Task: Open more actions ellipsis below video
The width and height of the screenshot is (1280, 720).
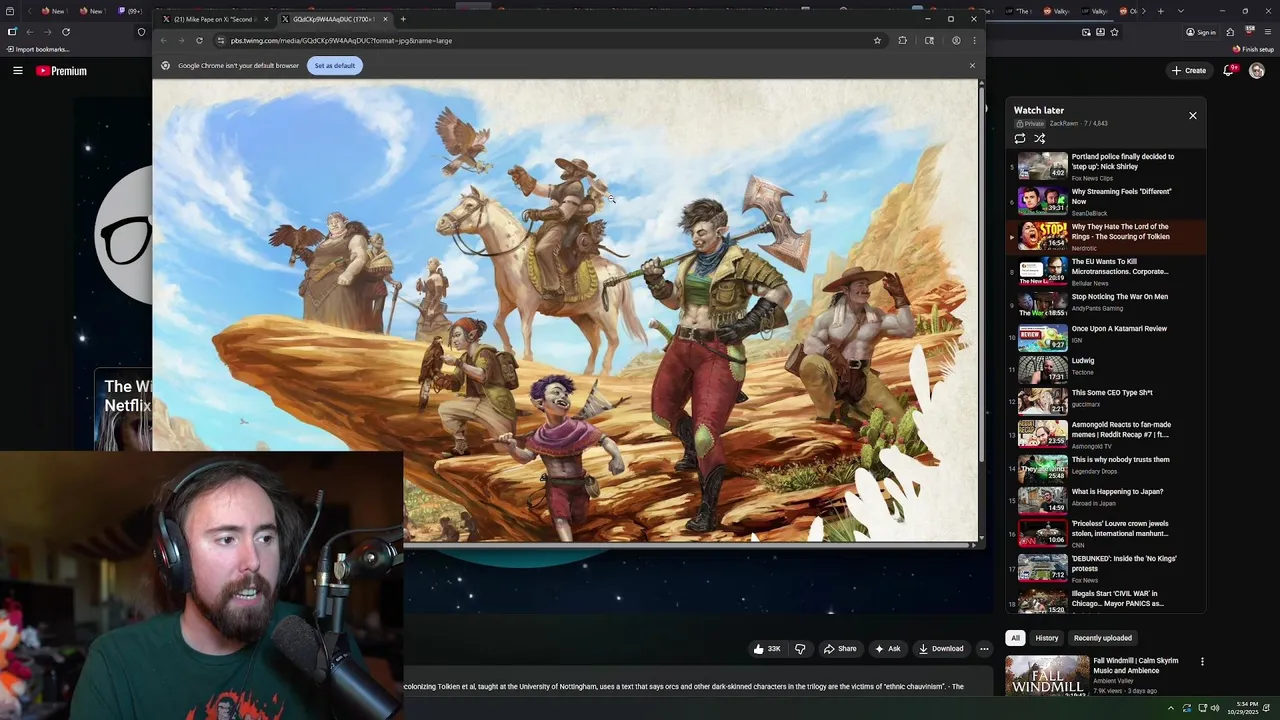Action: 984,649
